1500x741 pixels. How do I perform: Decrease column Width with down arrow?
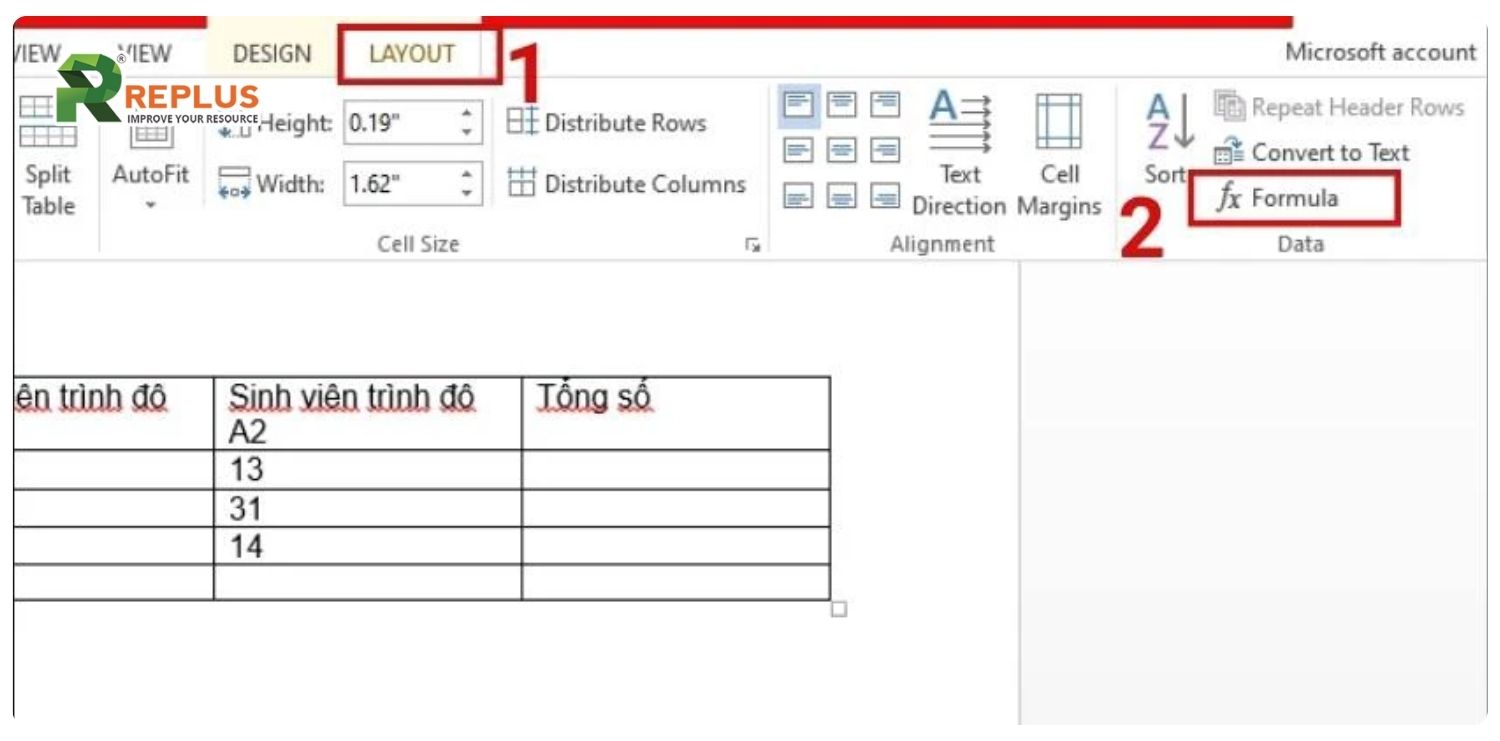(467, 195)
